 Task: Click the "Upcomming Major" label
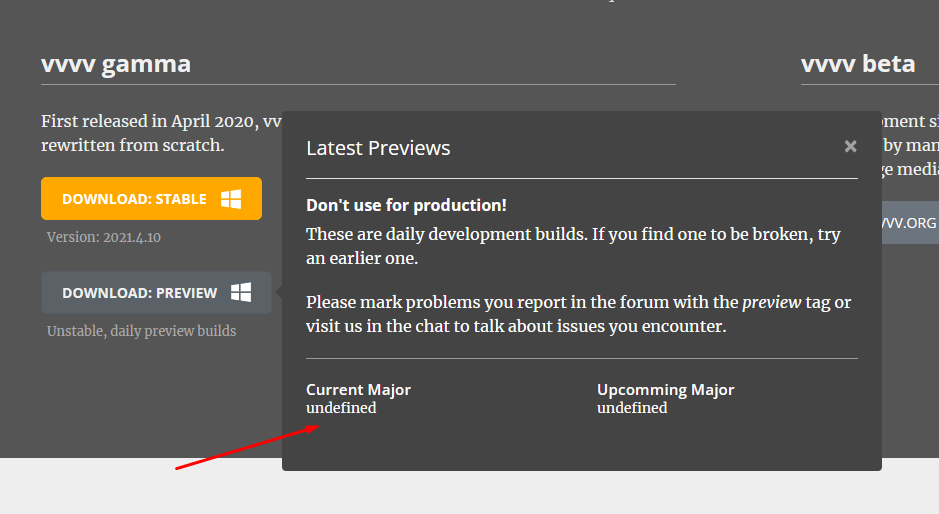point(665,390)
